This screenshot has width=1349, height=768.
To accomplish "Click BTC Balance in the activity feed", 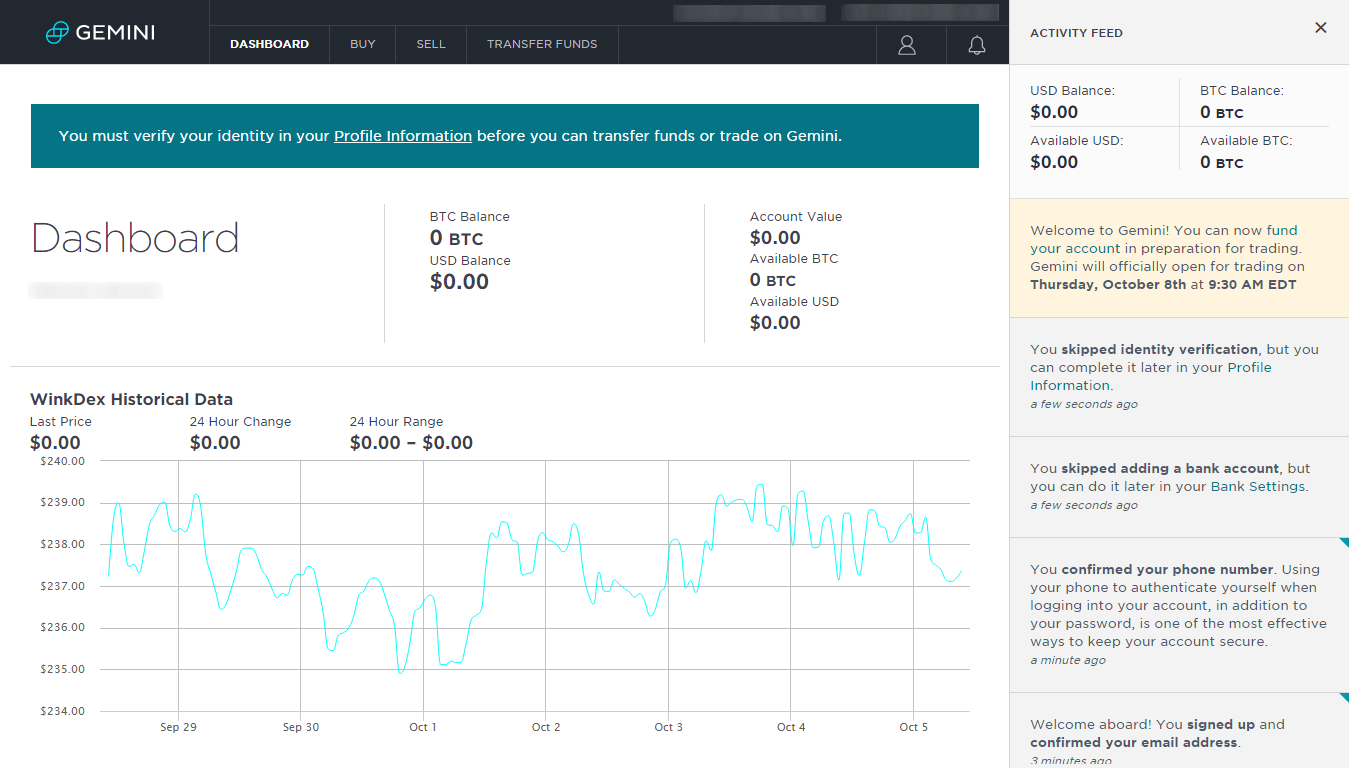I will pos(1242,90).
